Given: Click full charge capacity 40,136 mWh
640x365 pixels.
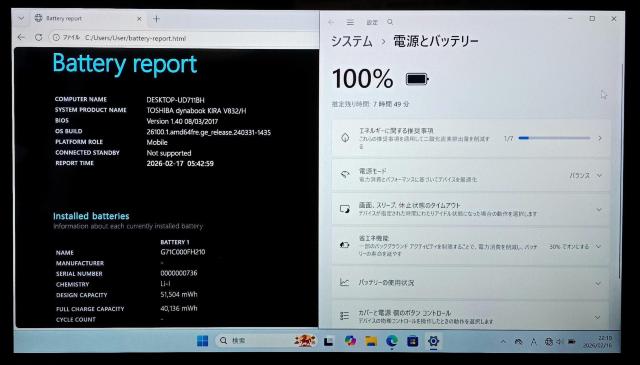Looking at the screenshot, I should pyautogui.click(x=179, y=308).
